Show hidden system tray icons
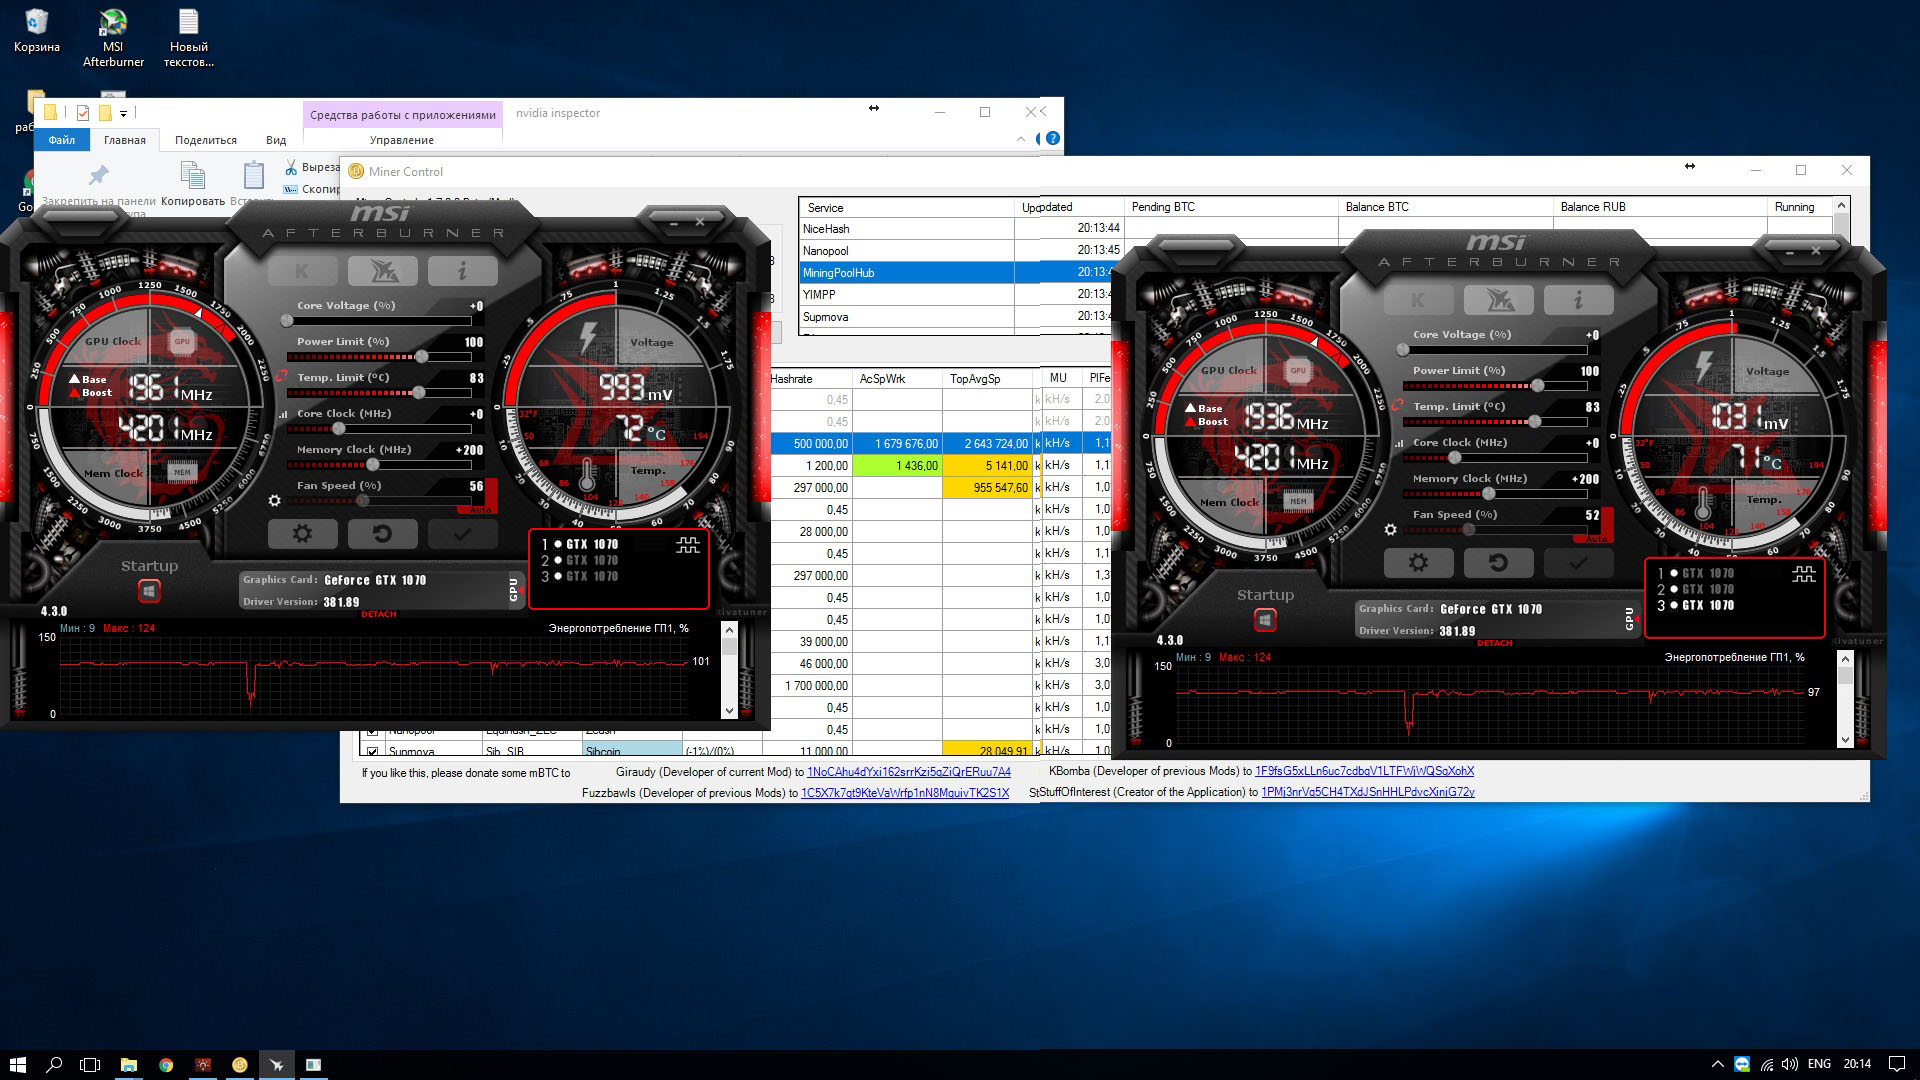Viewport: 1920px width, 1080px height. click(x=1717, y=1064)
